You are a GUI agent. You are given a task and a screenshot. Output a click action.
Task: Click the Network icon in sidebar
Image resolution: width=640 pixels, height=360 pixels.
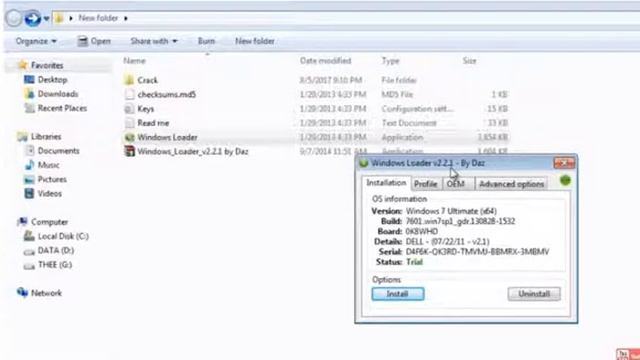pyautogui.click(x=22, y=293)
